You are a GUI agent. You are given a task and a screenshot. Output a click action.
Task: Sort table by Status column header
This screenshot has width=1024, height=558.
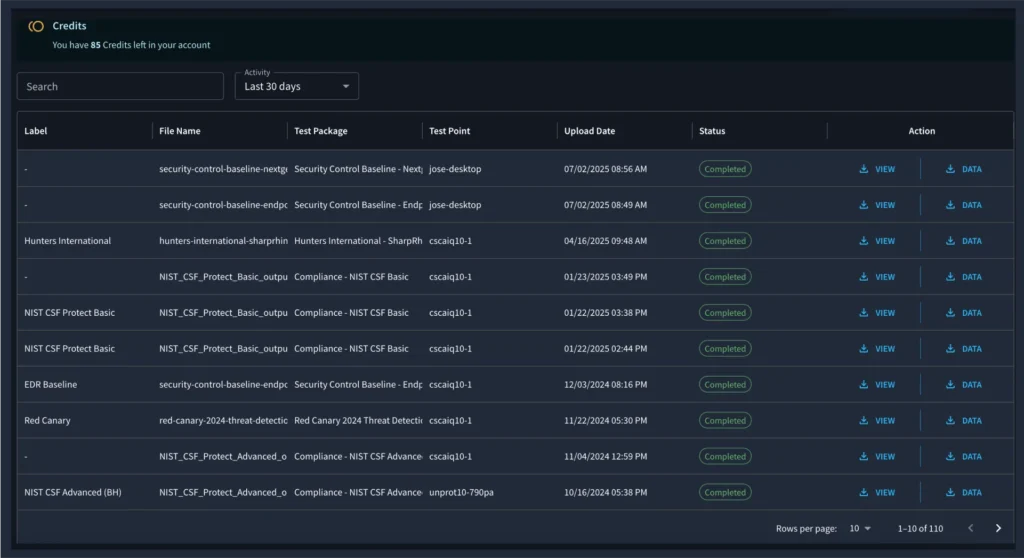(712, 131)
